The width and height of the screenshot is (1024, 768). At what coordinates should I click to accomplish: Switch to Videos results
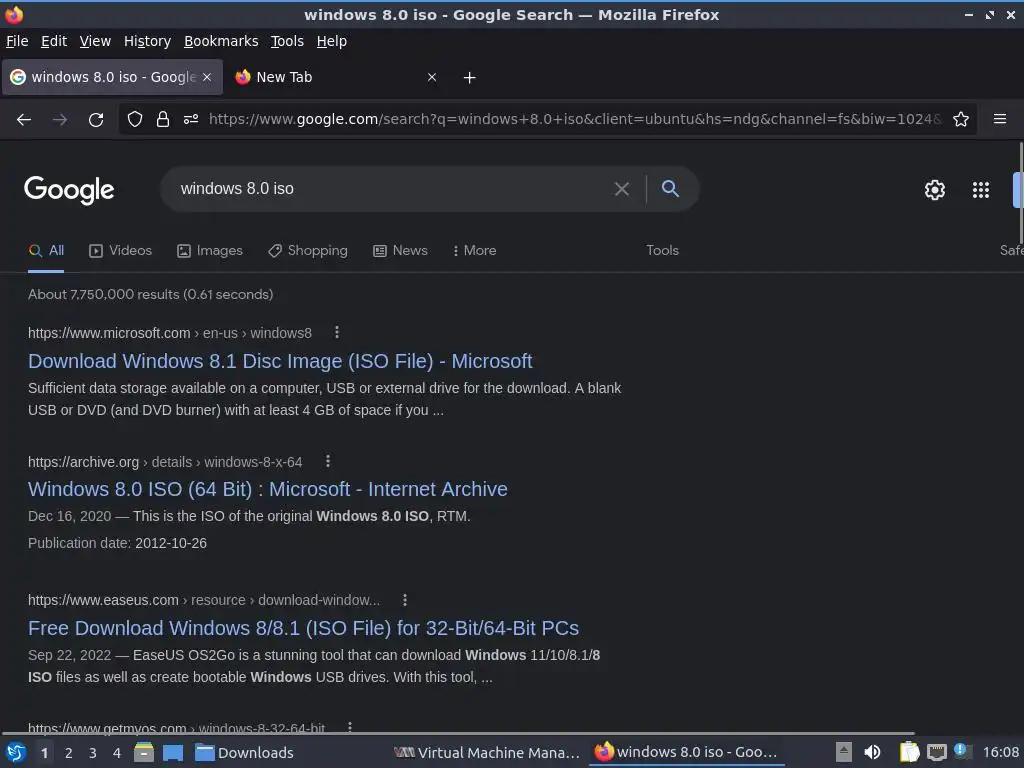[x=121, y=251]
